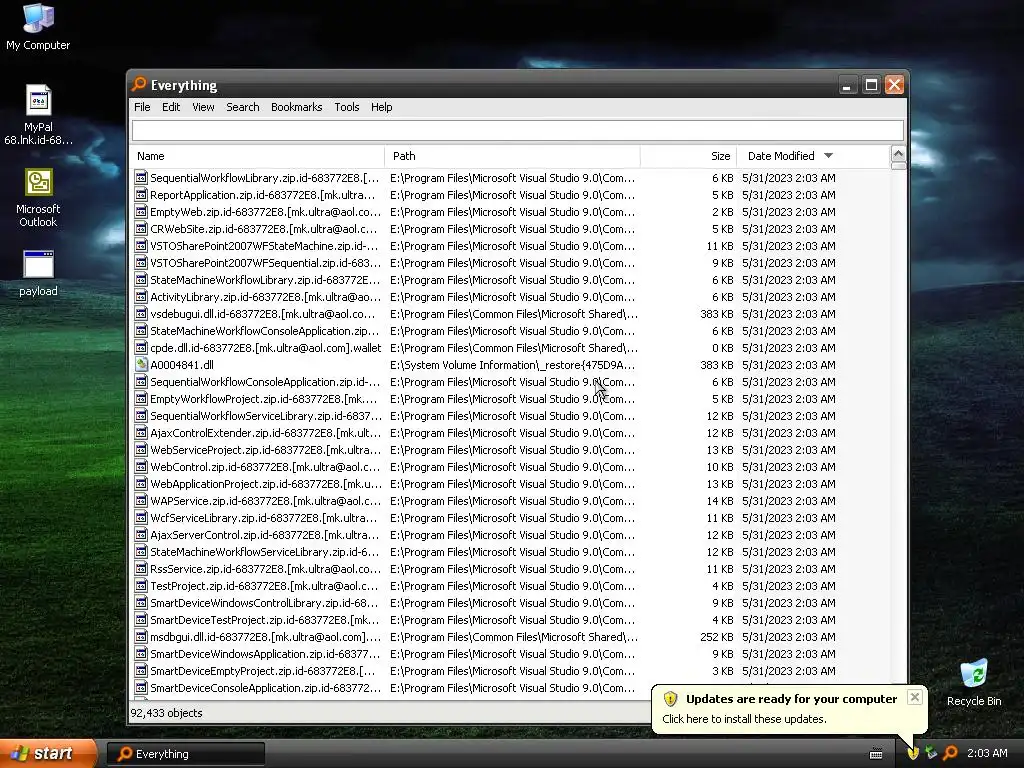Screen dimensions: 1024x768
Task: Select the SmartDeviceWindowsApplication.zip file row
Action: (511, 654)
